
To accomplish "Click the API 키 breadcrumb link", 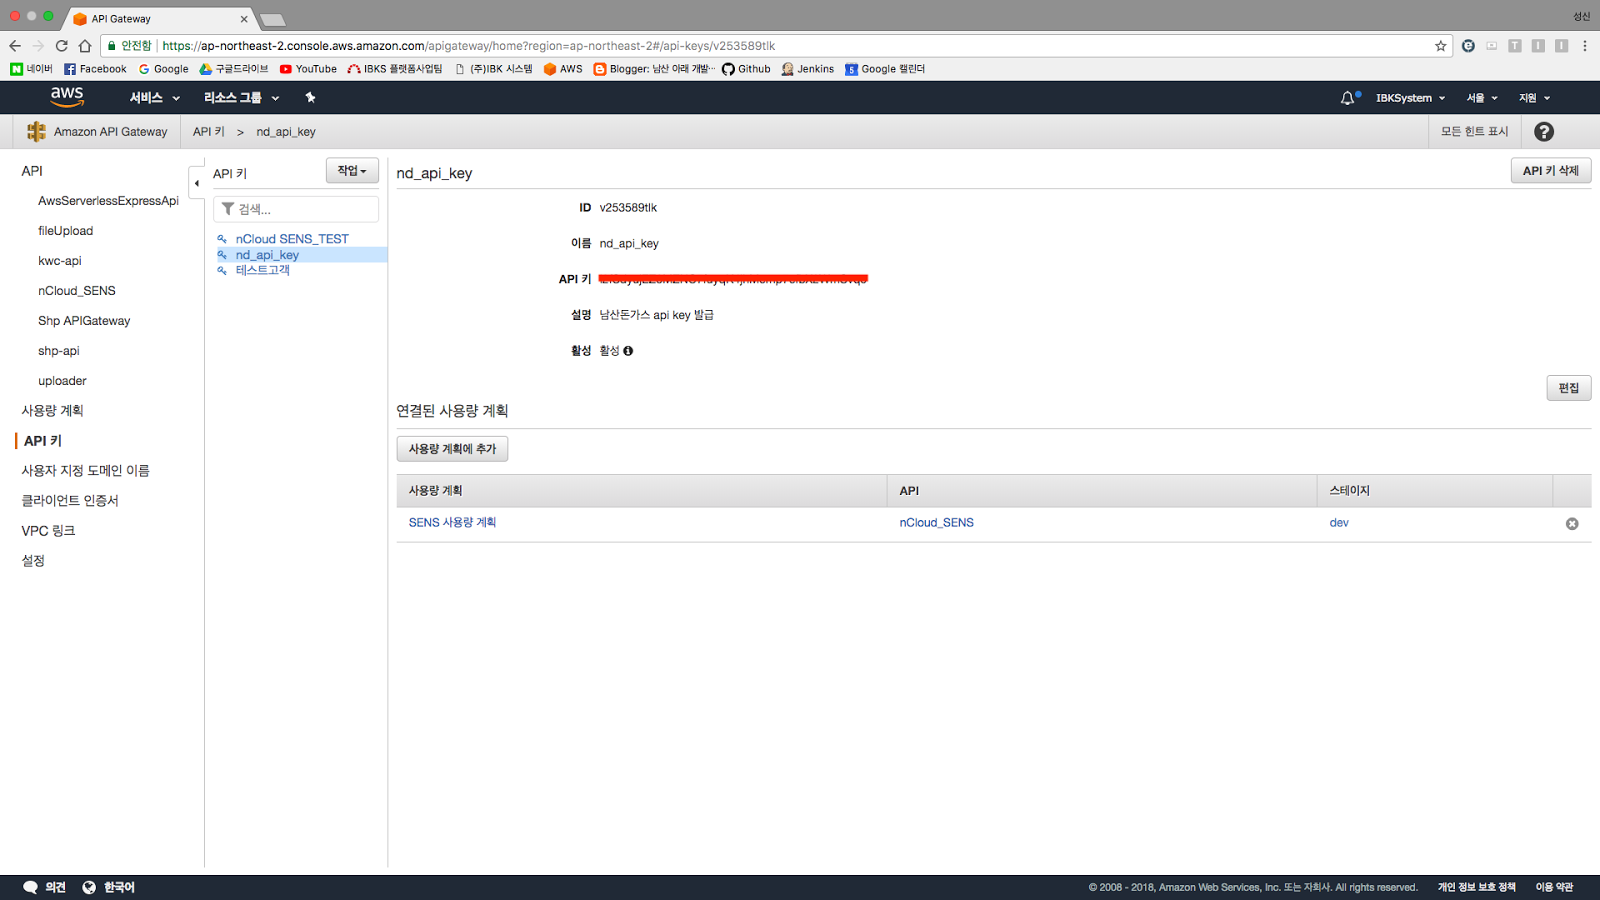I will [x=208, y=132].
